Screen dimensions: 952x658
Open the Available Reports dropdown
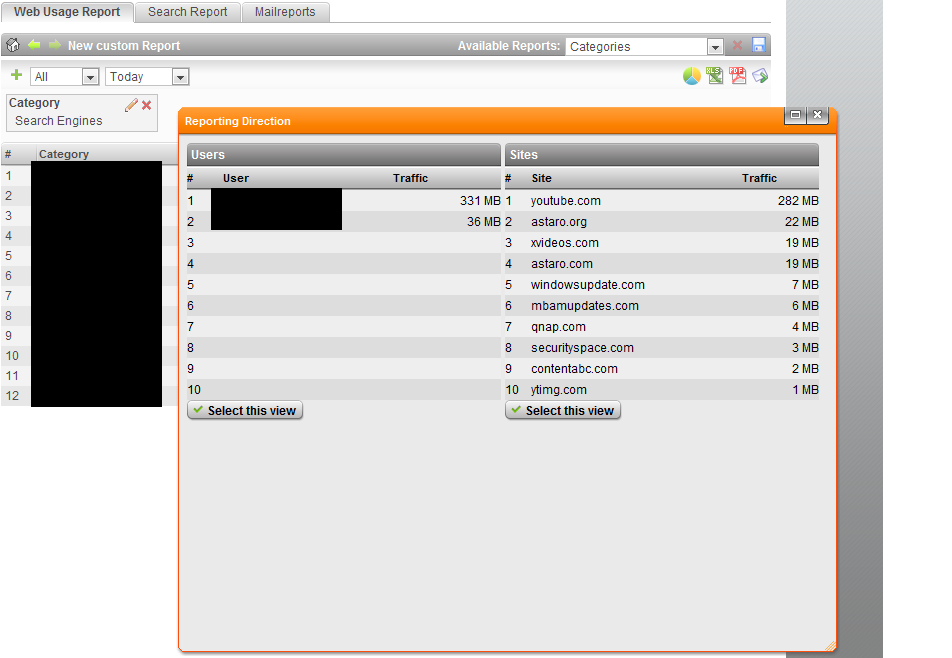click(x=714, y=47)
